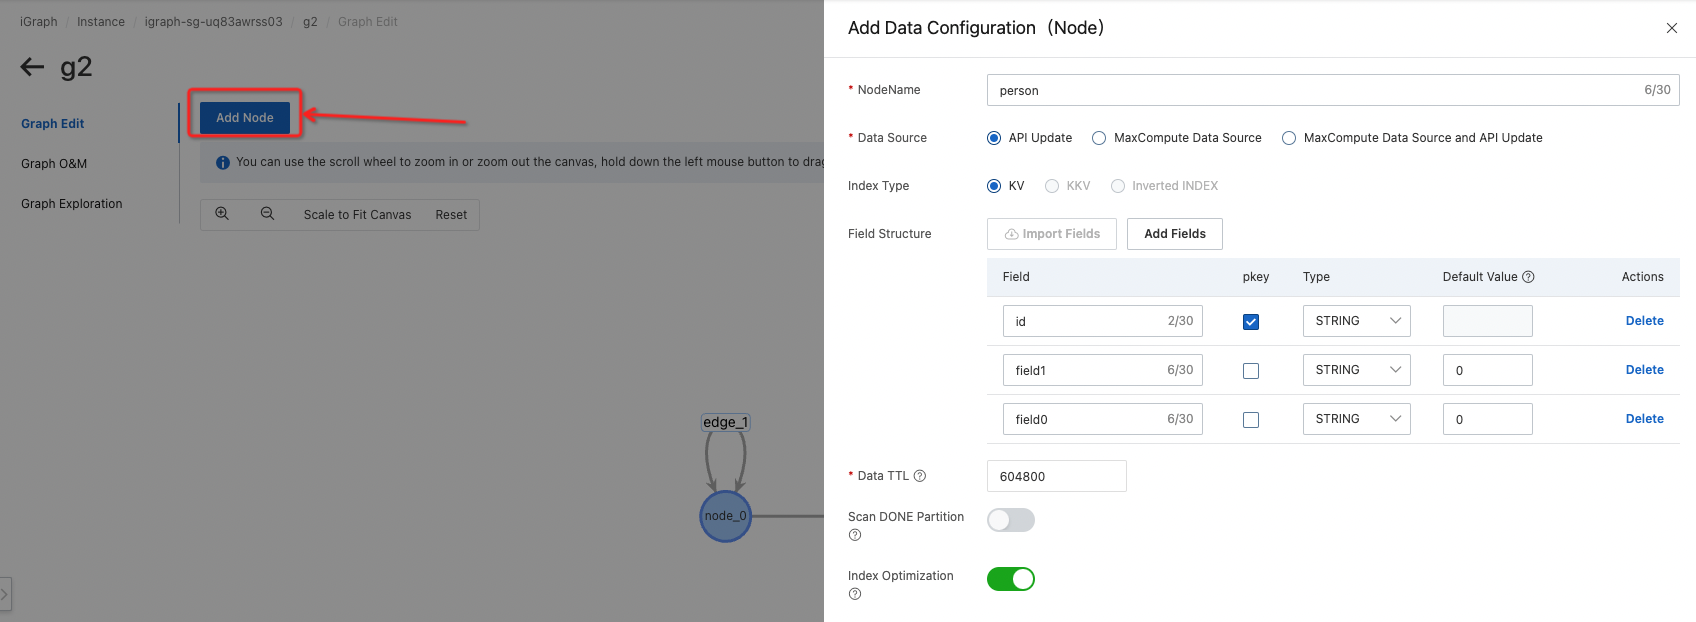Image resolution: width=1696 pixels, height=622 pixels.
Task: Open the Type dropdown for id field
Action: tap(1356, 321)
